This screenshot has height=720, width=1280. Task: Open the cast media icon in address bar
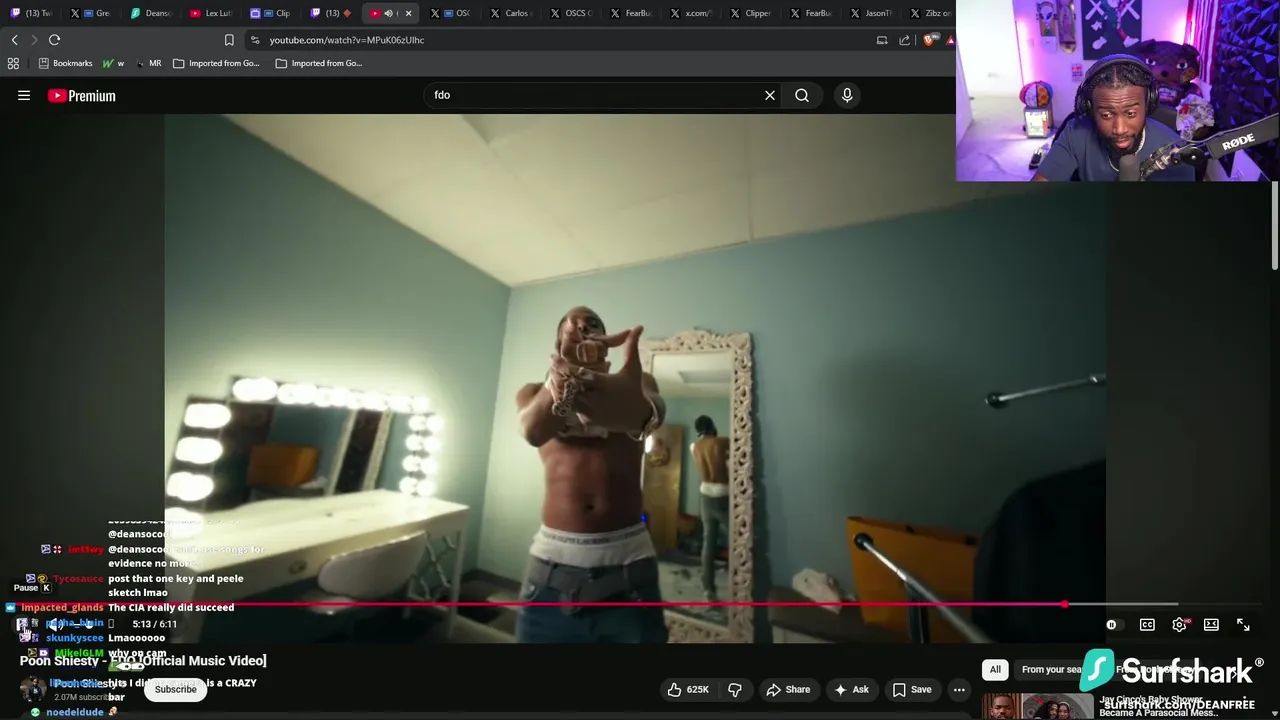click(882, 40)
